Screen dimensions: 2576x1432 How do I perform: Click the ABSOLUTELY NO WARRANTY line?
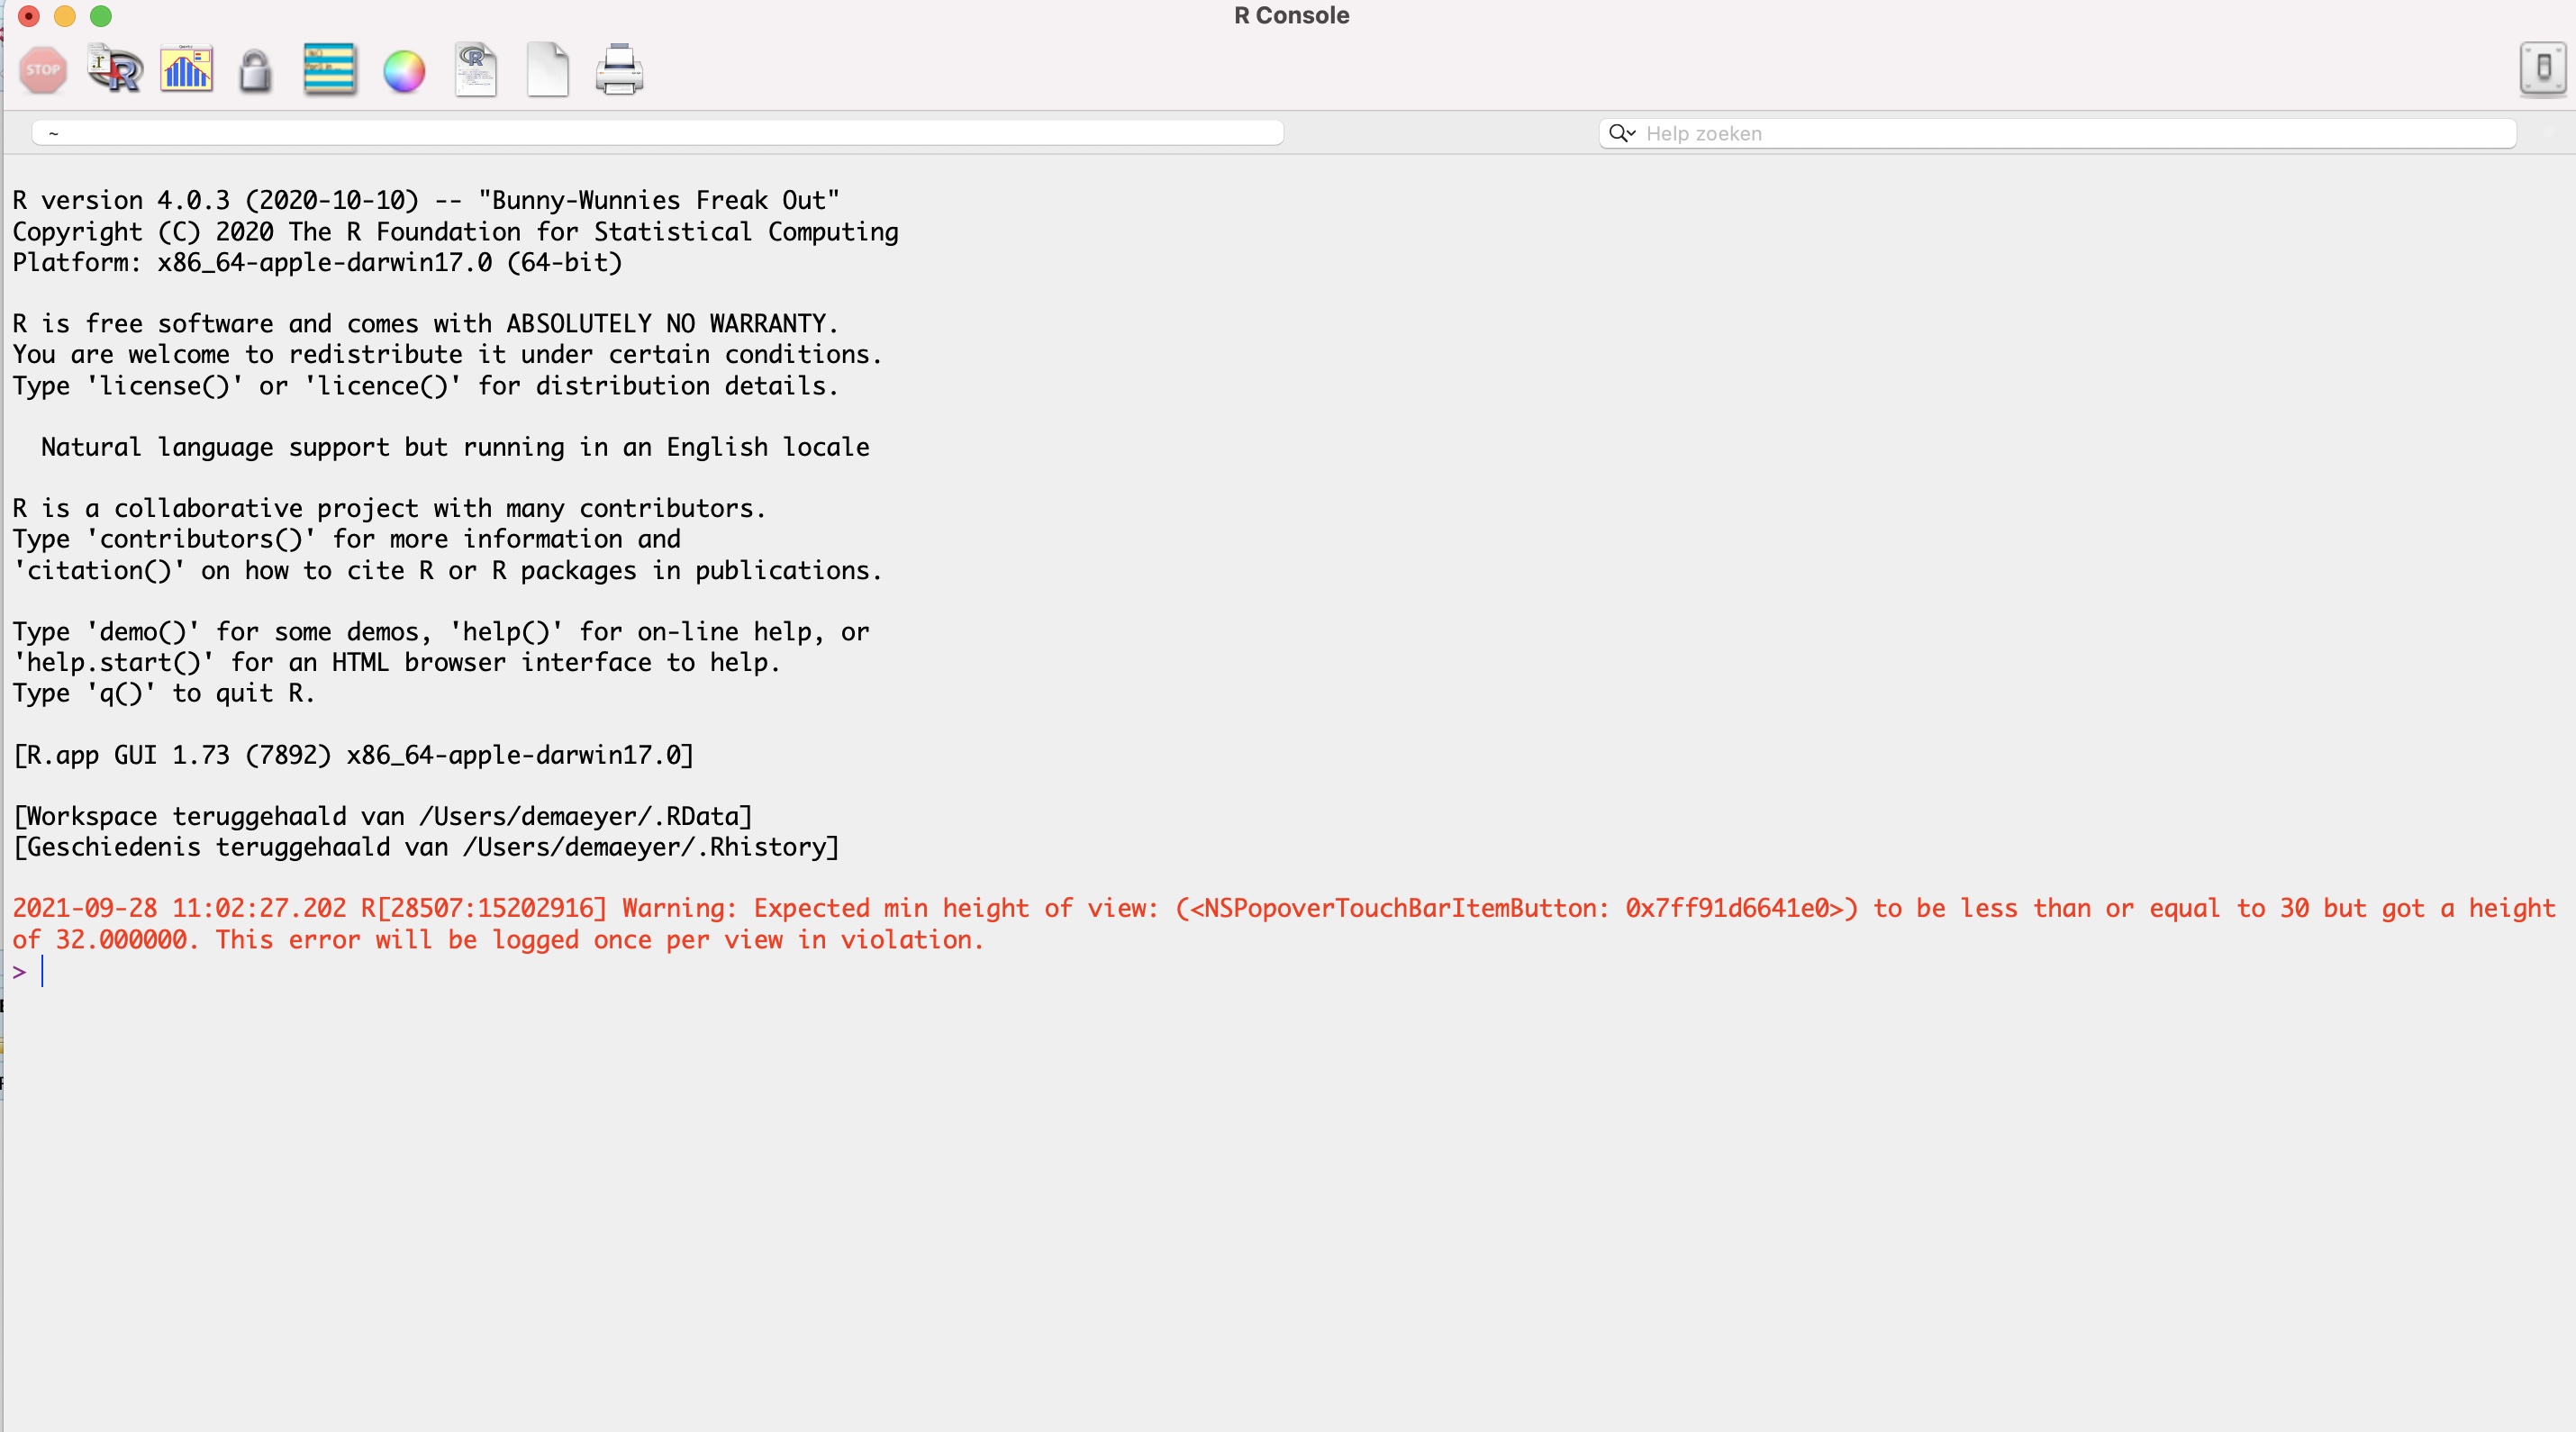425,324
